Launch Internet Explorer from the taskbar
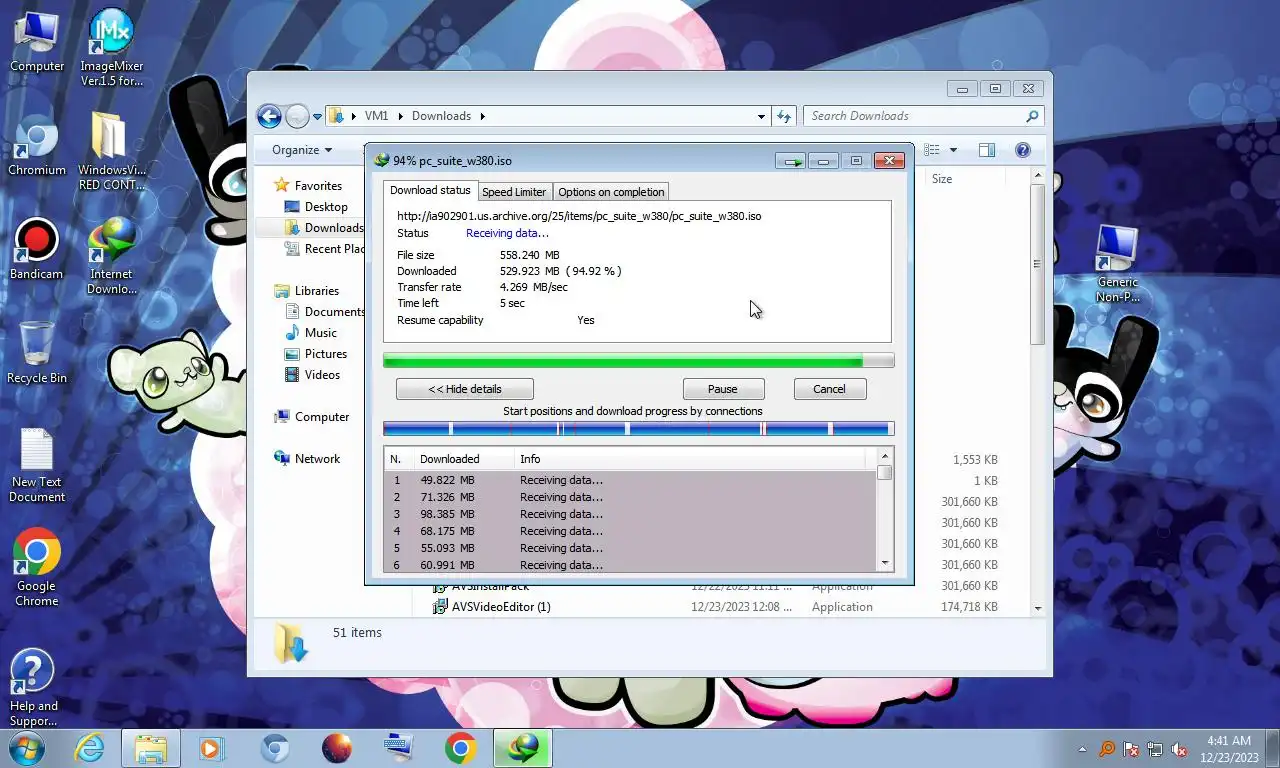The width and height of the screenshot is (1280, 768). click(89, 748)
